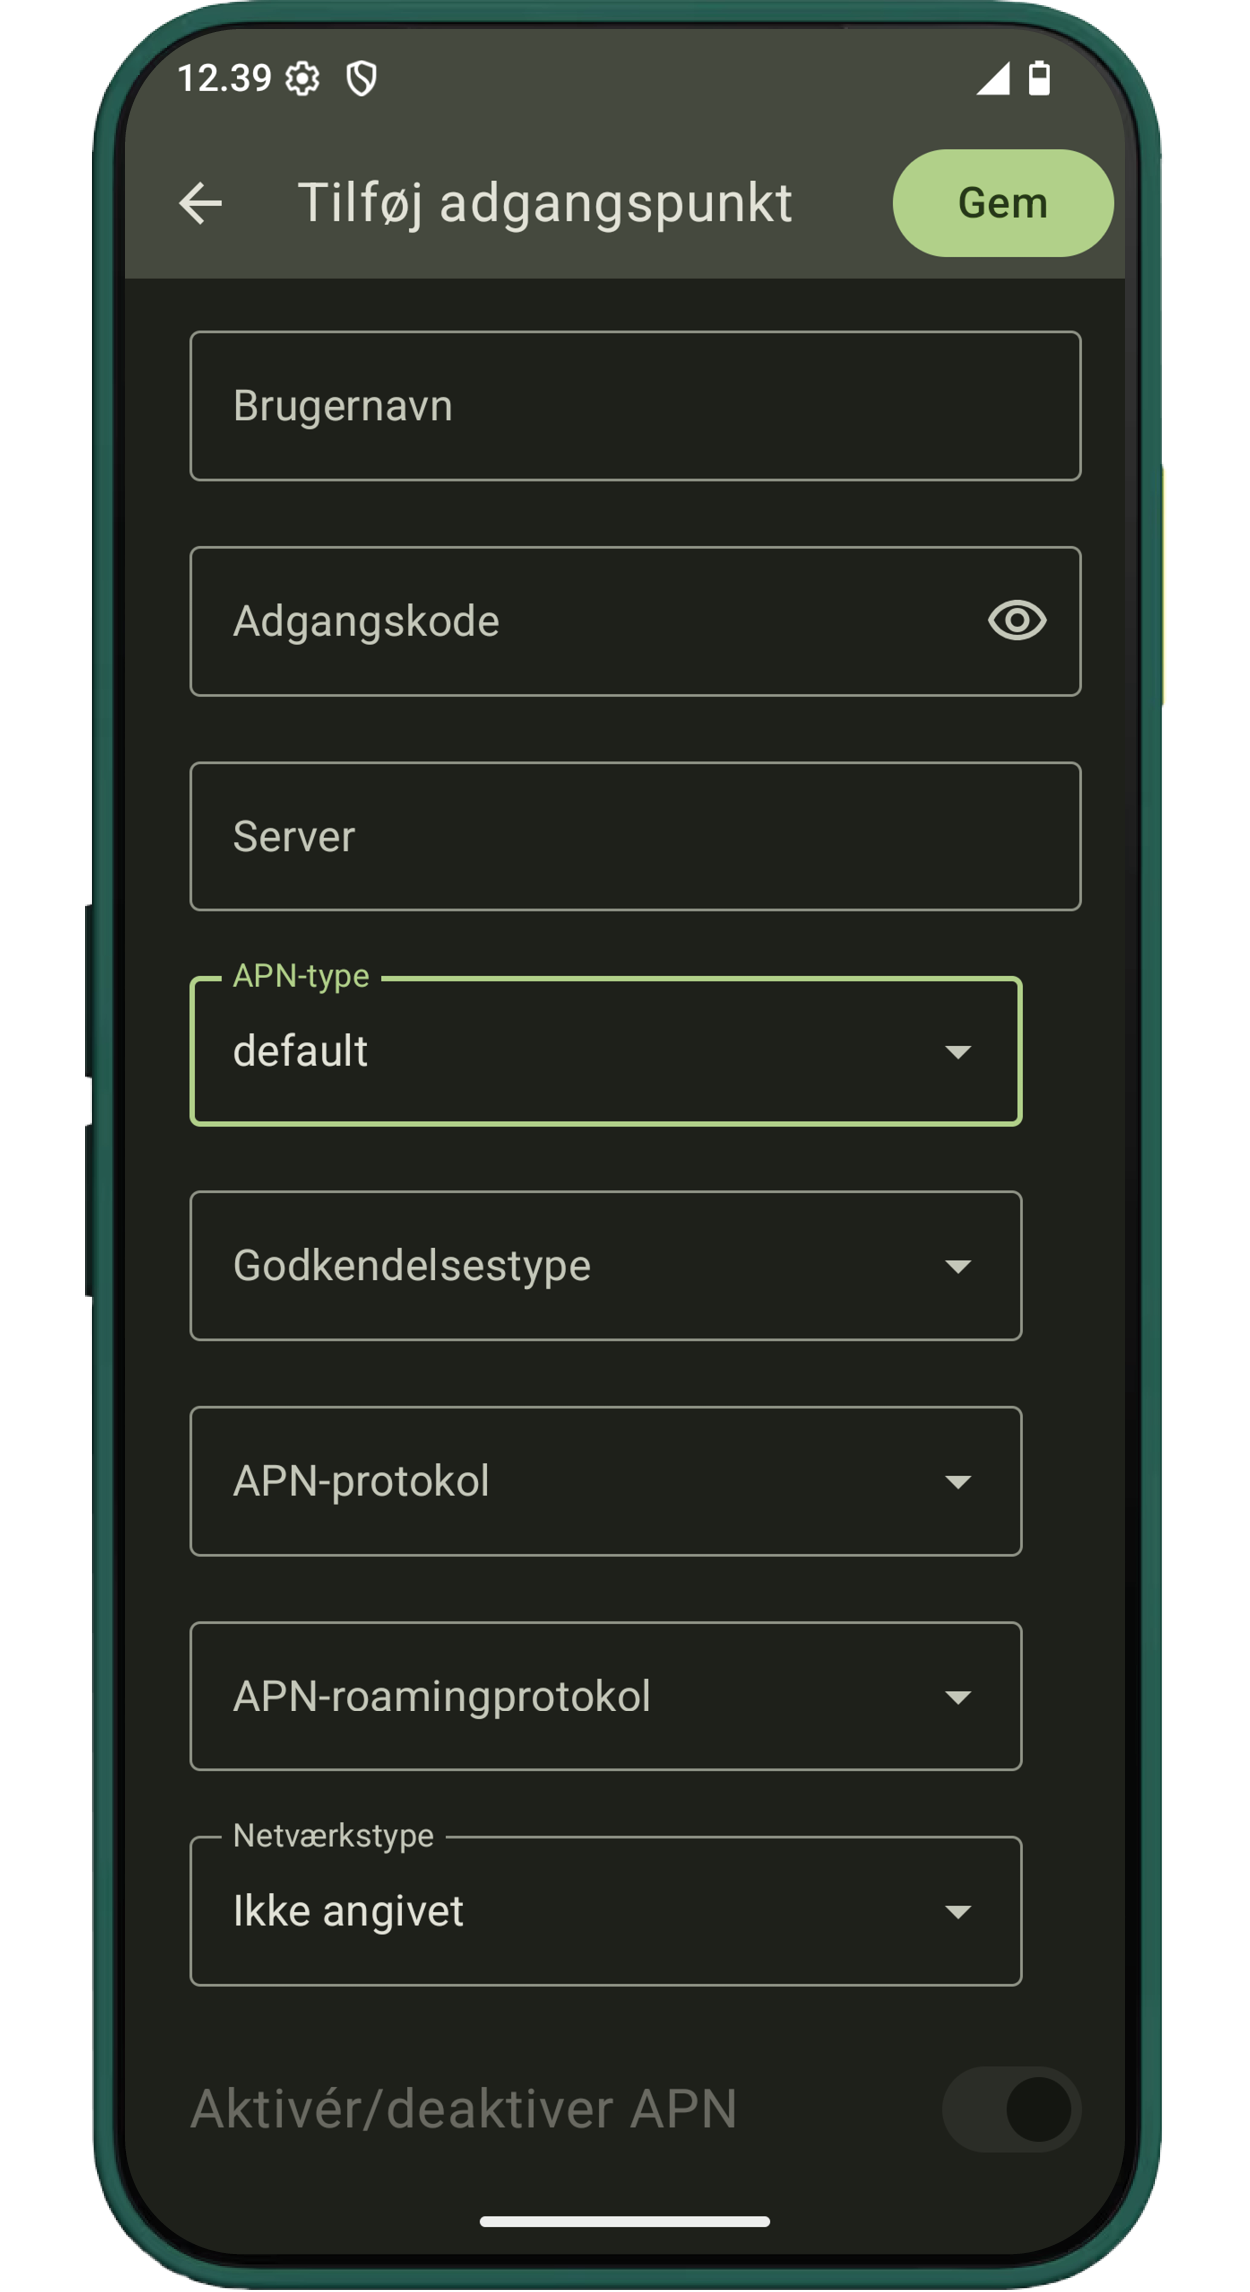Open the Netværkstype dropdown arrow

pyautogui.click(x=958, y=1912)
